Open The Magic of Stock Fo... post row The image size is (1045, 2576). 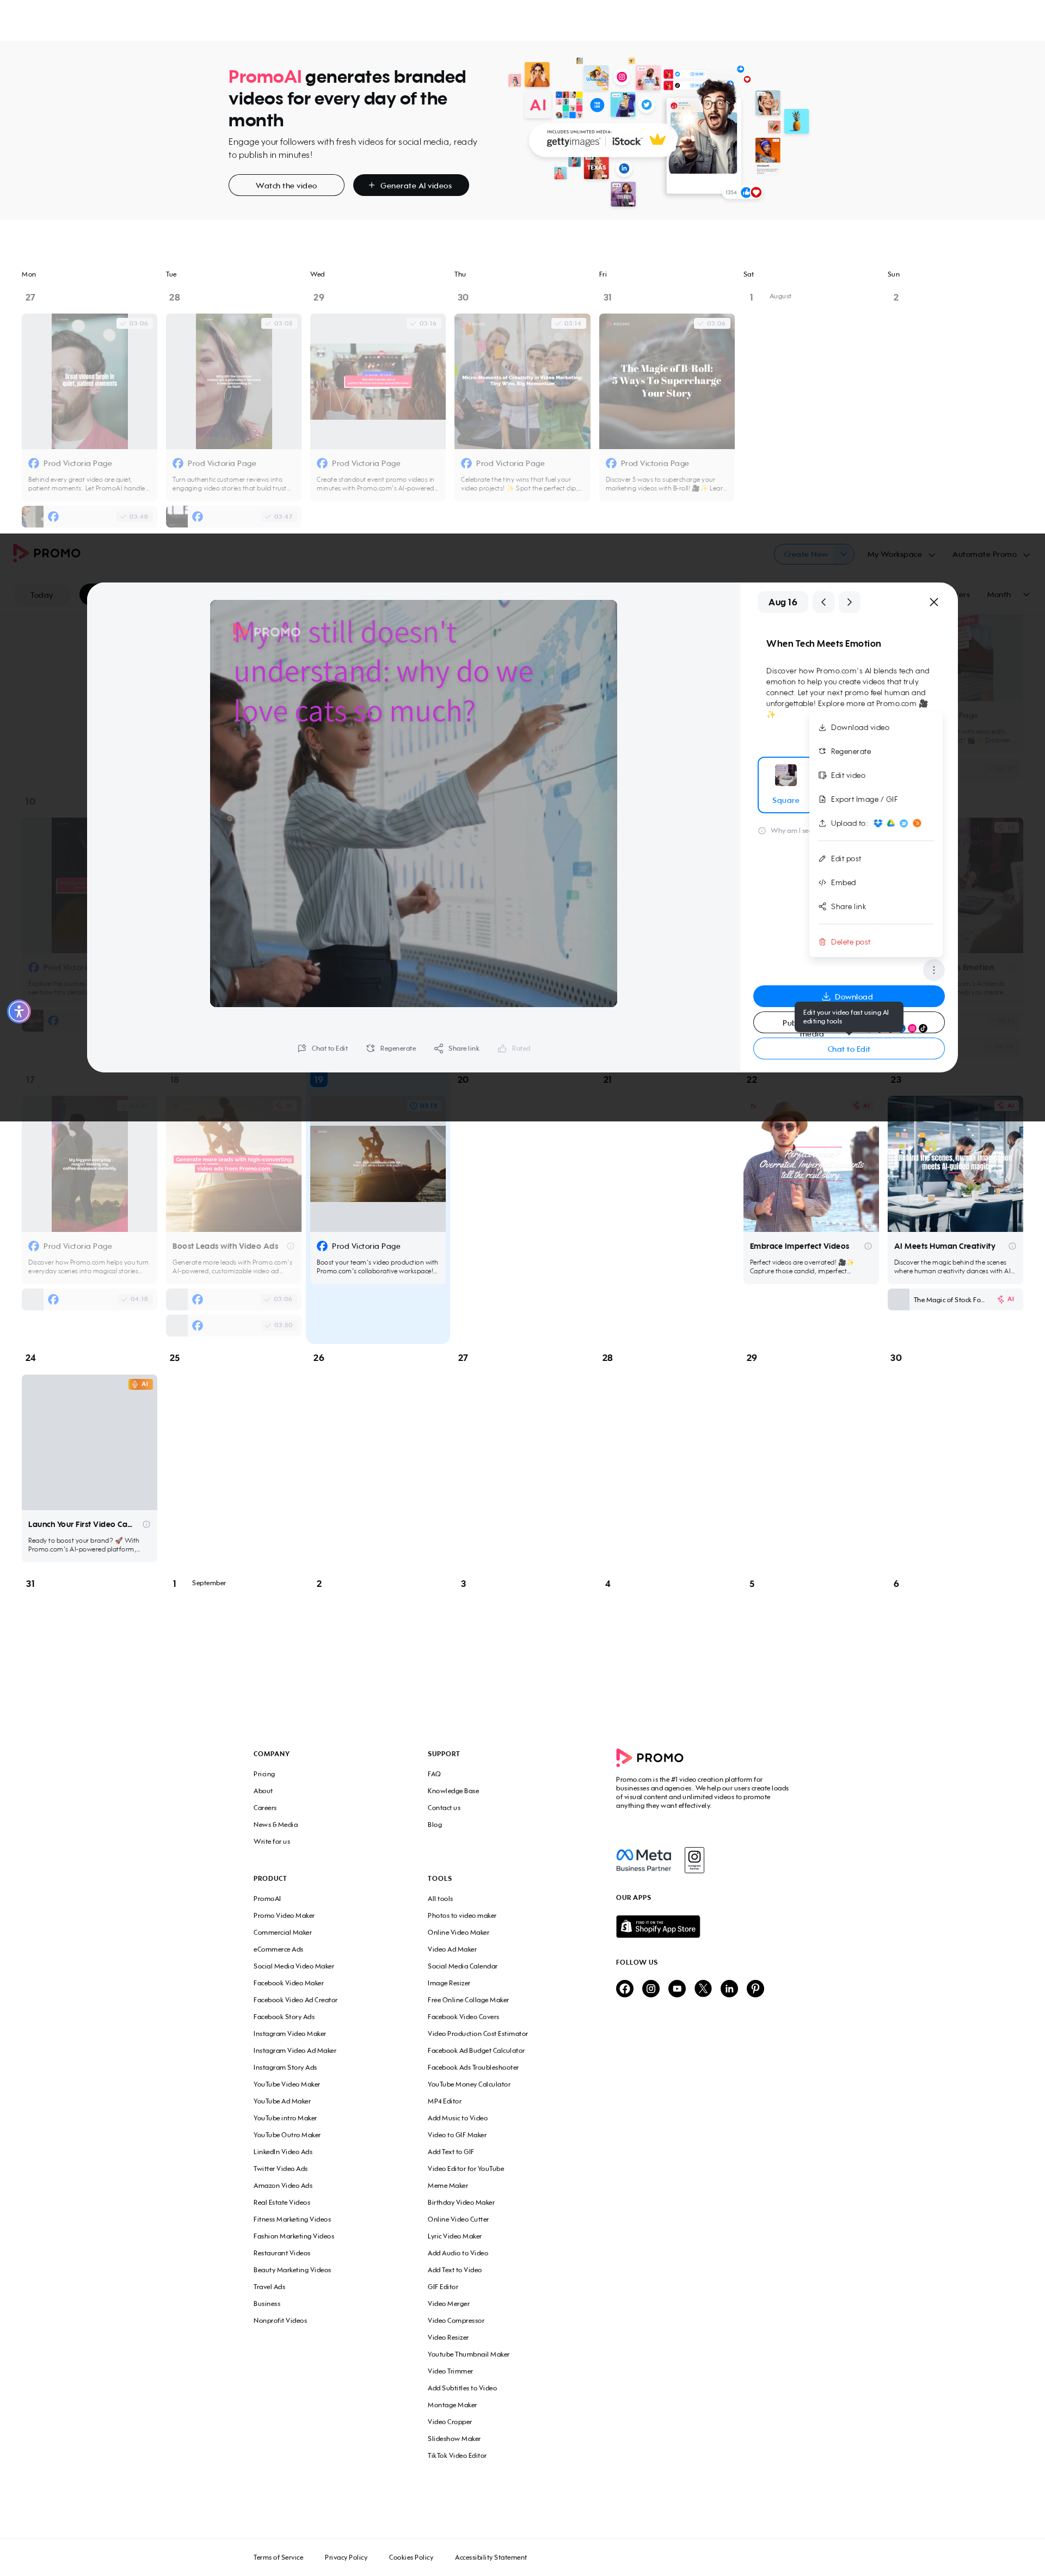pyautogui.click(x=955, y=1300)
